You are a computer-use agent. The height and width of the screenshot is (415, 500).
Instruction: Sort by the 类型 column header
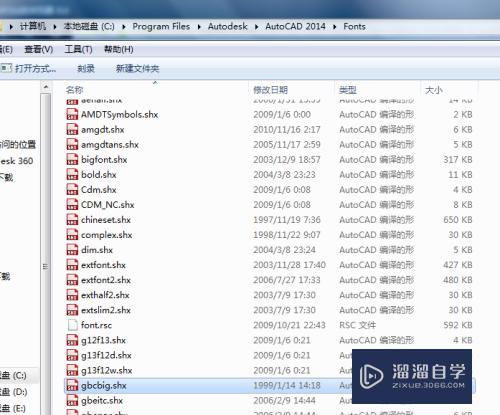click(348, 90)
